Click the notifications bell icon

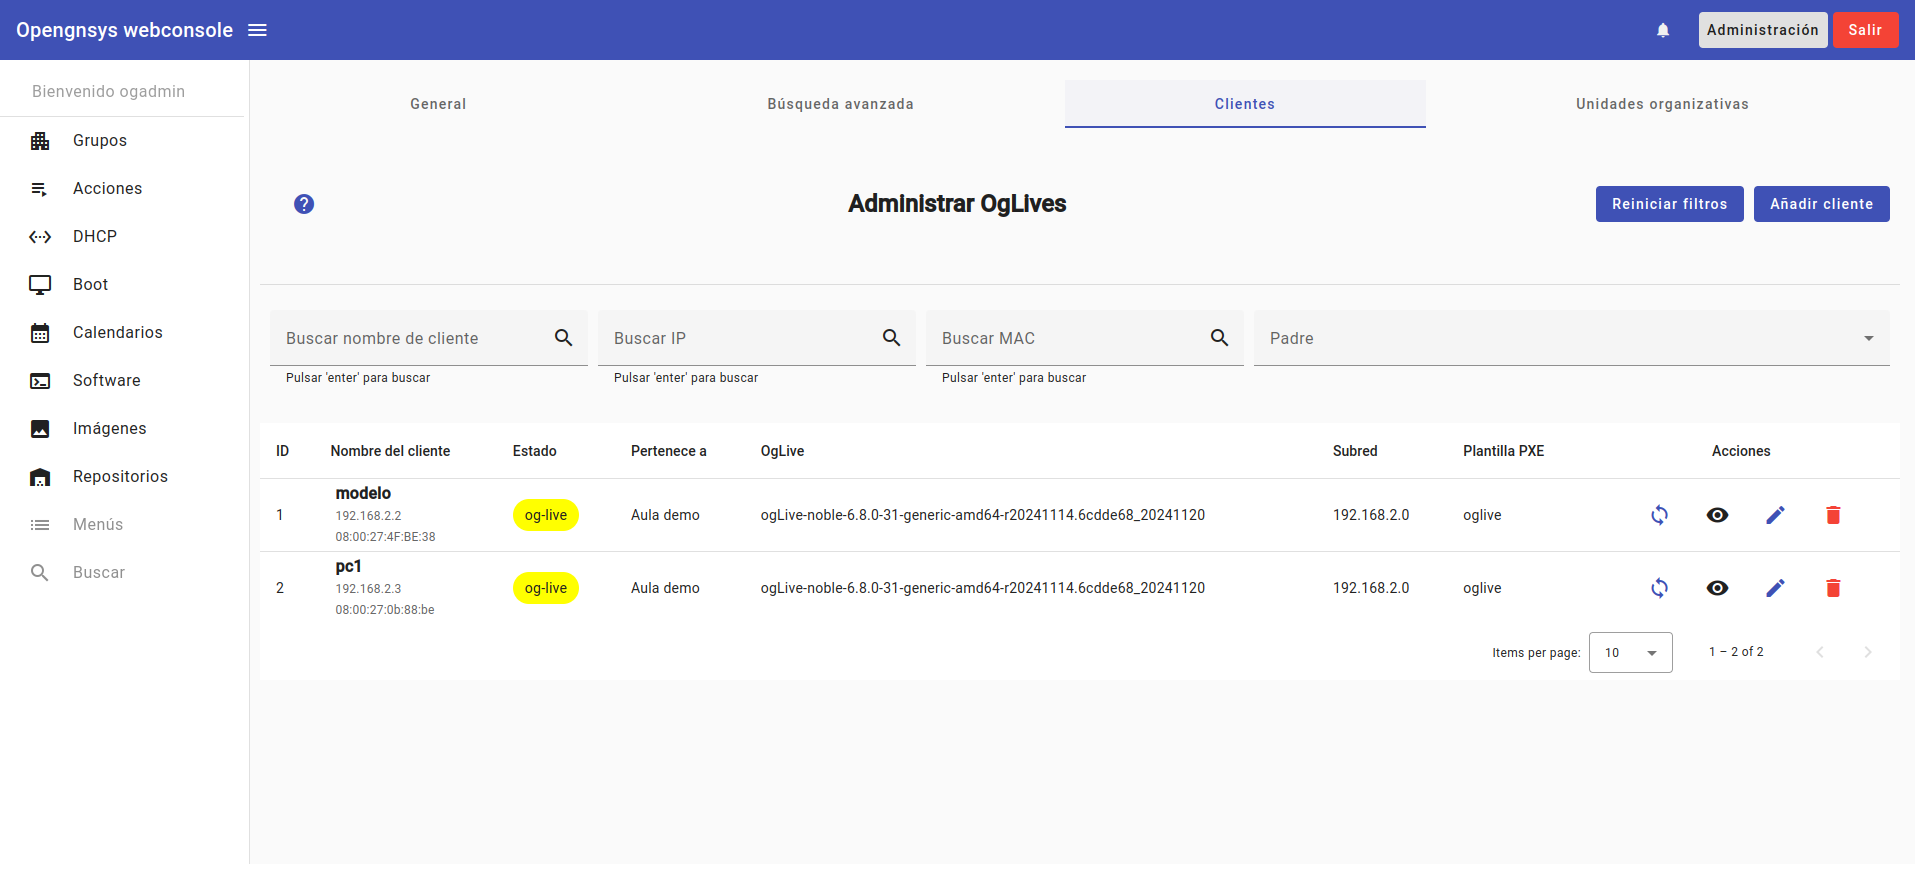[1663, 30]
